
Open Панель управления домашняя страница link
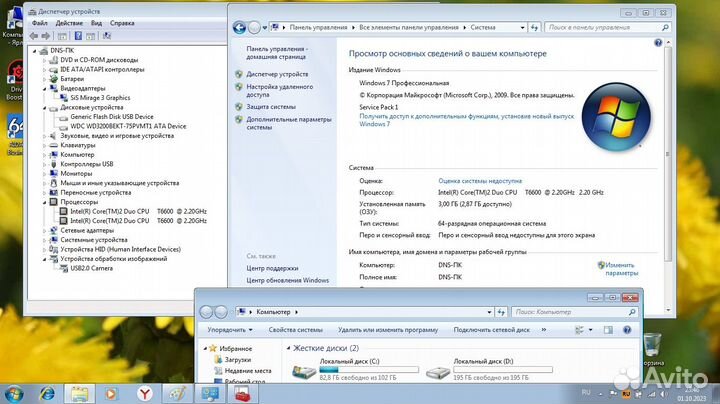(277, 53)
